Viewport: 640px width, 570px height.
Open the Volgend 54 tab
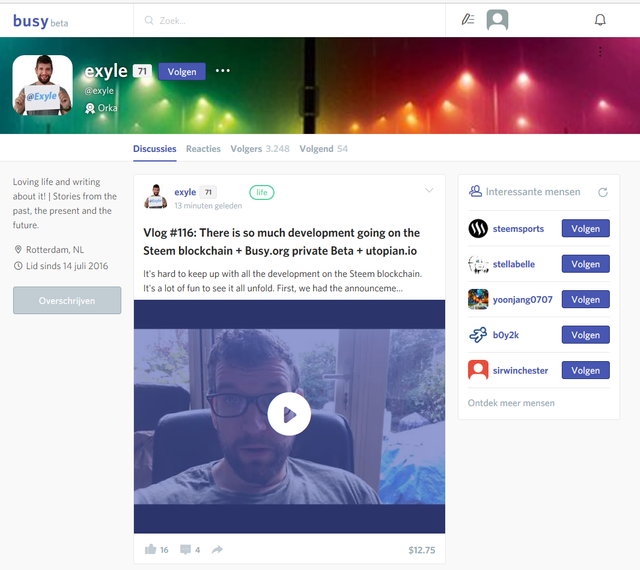[x=324, y=149]
